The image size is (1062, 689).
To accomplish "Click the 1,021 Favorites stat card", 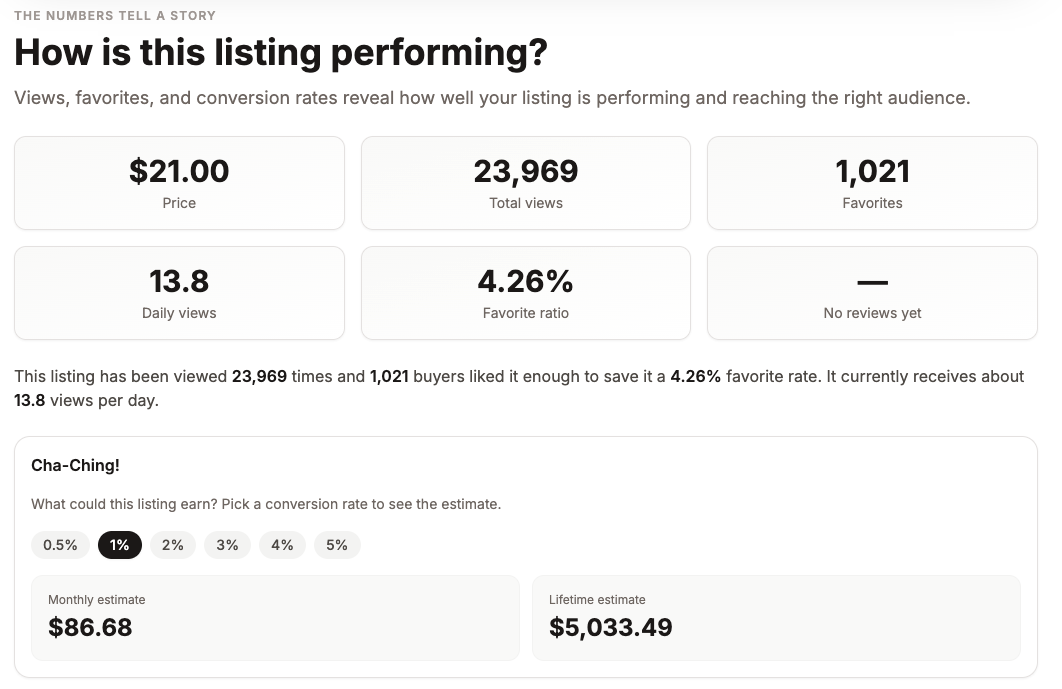I will coord(872,183).
